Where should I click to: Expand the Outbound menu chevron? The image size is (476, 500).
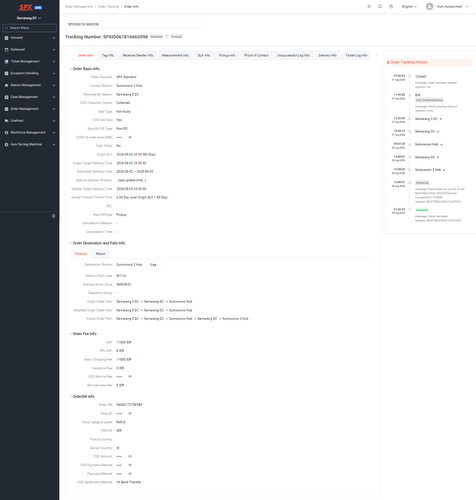54,50
